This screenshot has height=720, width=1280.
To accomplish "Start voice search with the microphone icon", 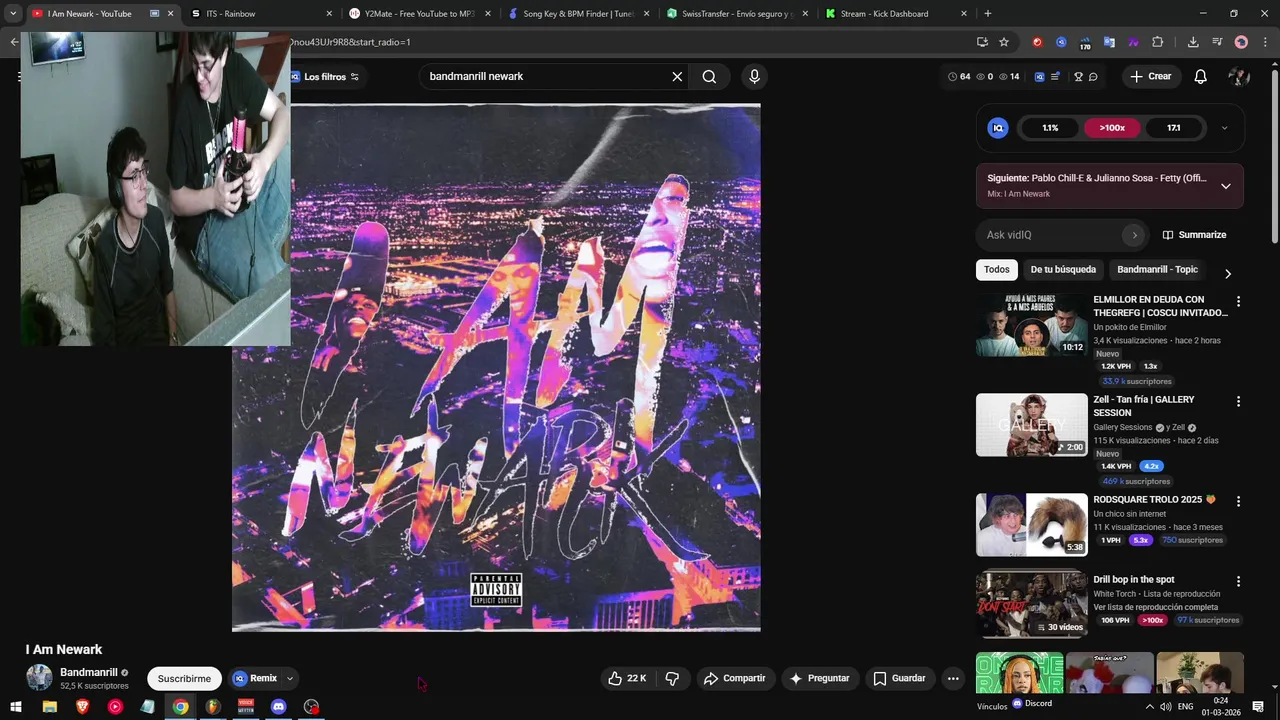I will pos(754,77).
